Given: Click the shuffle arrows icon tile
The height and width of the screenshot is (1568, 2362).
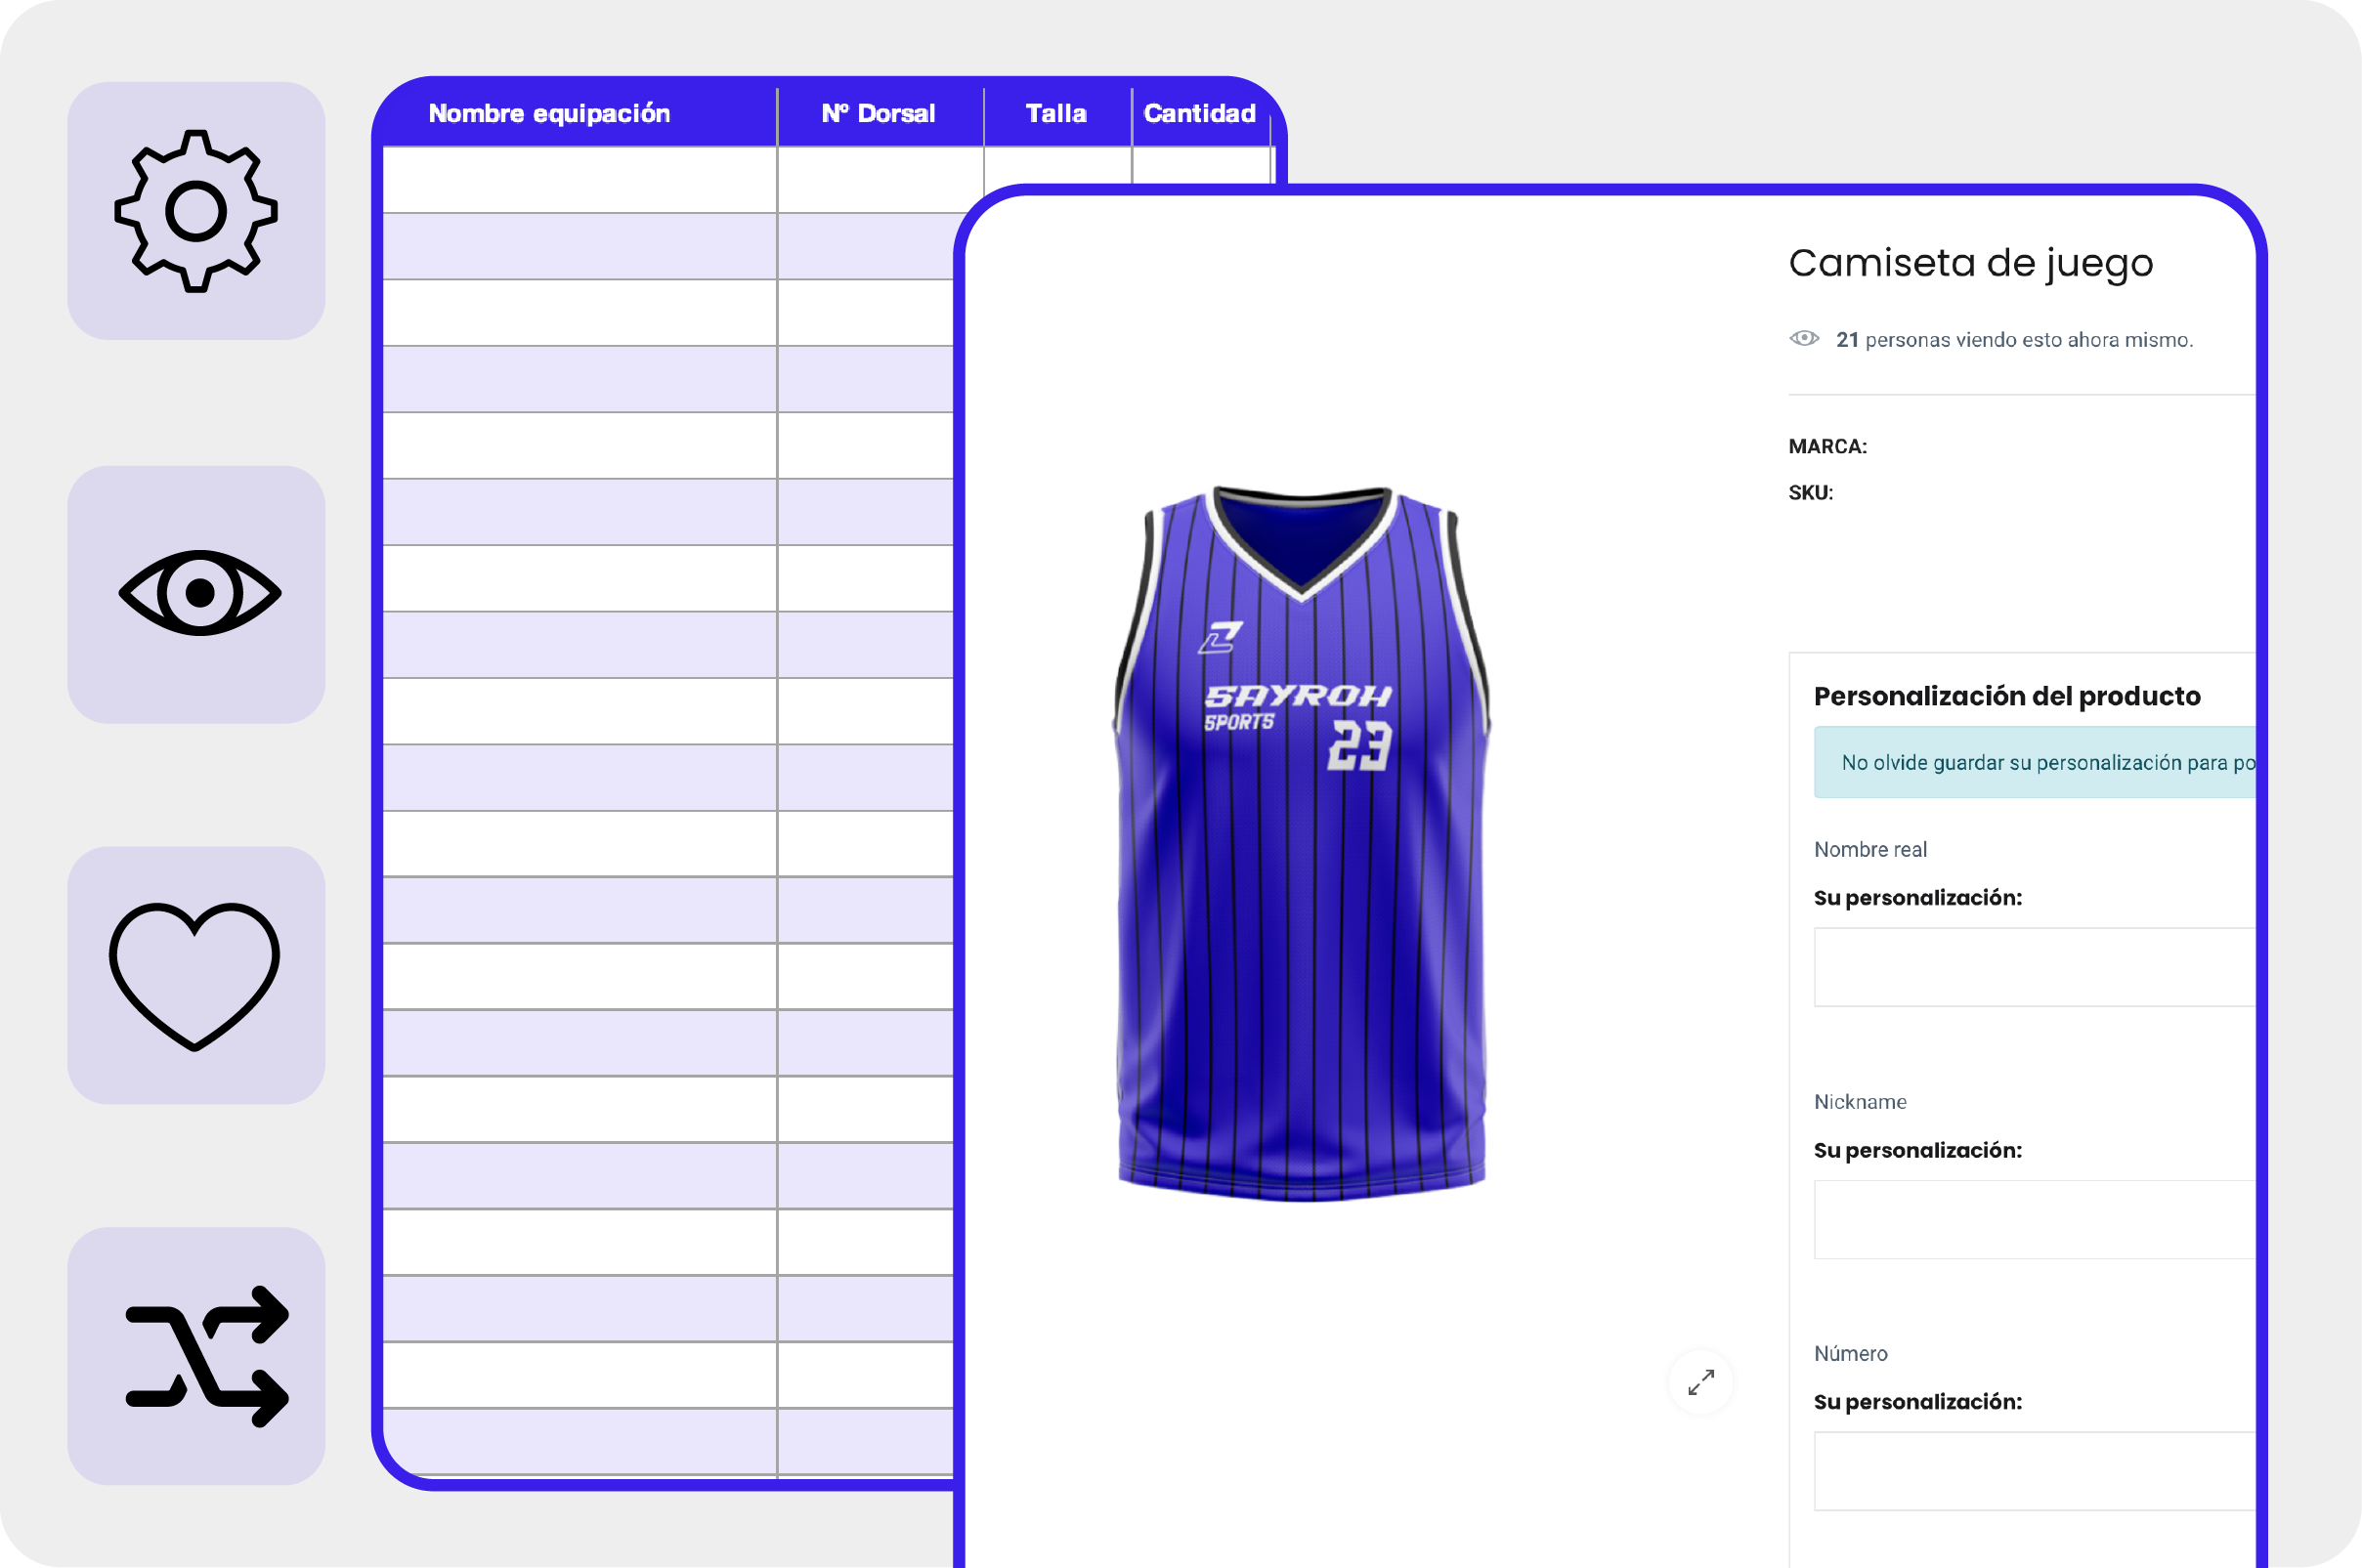Looking at the screenshot, I should [196, 1356].
